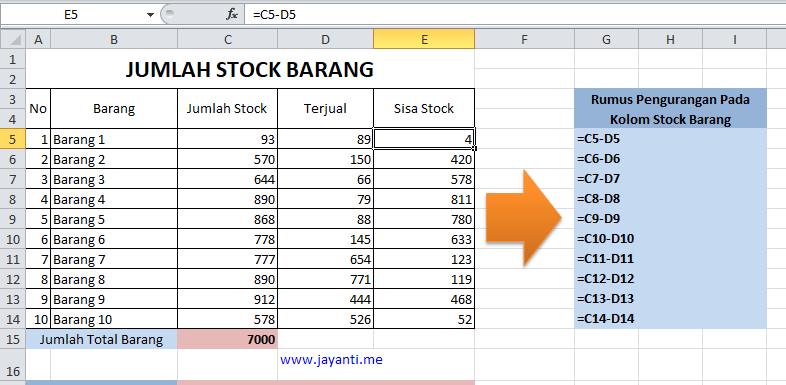
Task: Select row 15 header
Action: [13, 339]
